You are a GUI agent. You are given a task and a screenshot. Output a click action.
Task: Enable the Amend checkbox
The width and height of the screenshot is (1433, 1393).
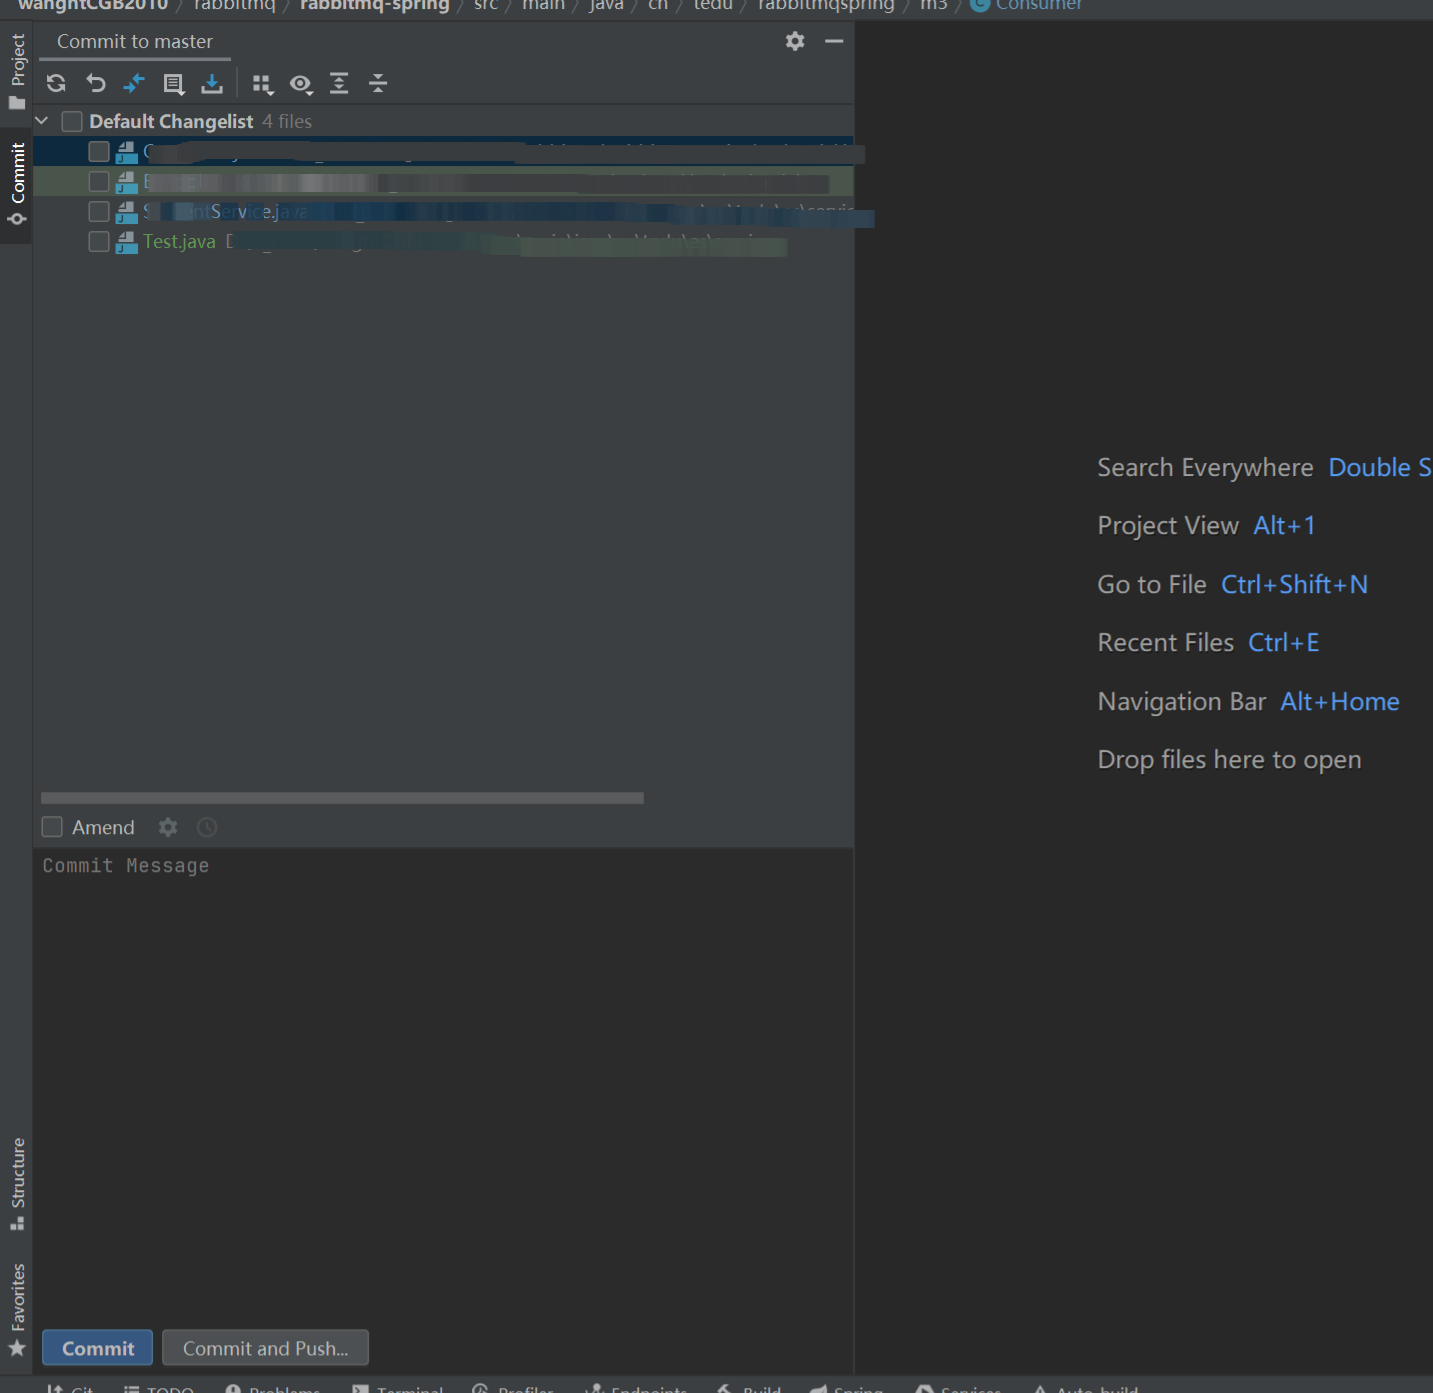pyautogui.click(x=52, y=827)
